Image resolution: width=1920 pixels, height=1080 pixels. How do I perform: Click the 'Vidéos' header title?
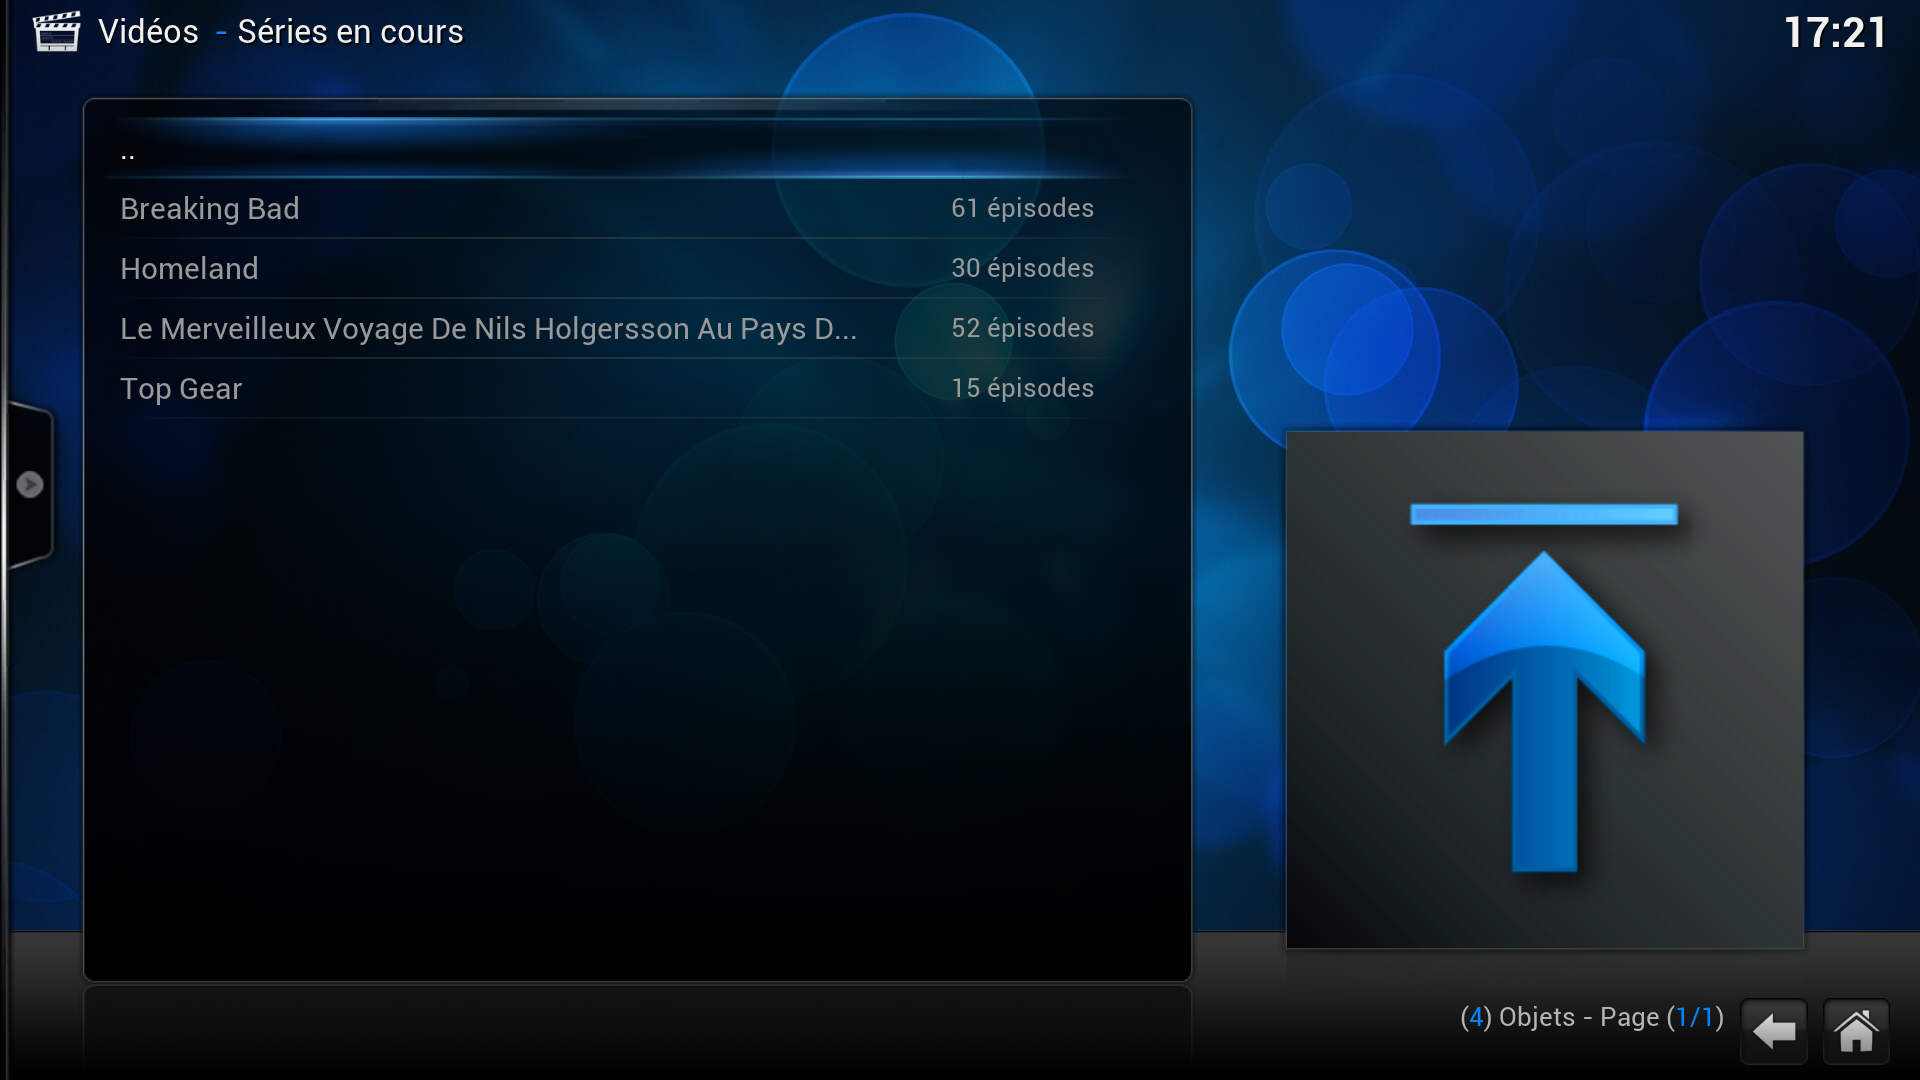point(148,32)
